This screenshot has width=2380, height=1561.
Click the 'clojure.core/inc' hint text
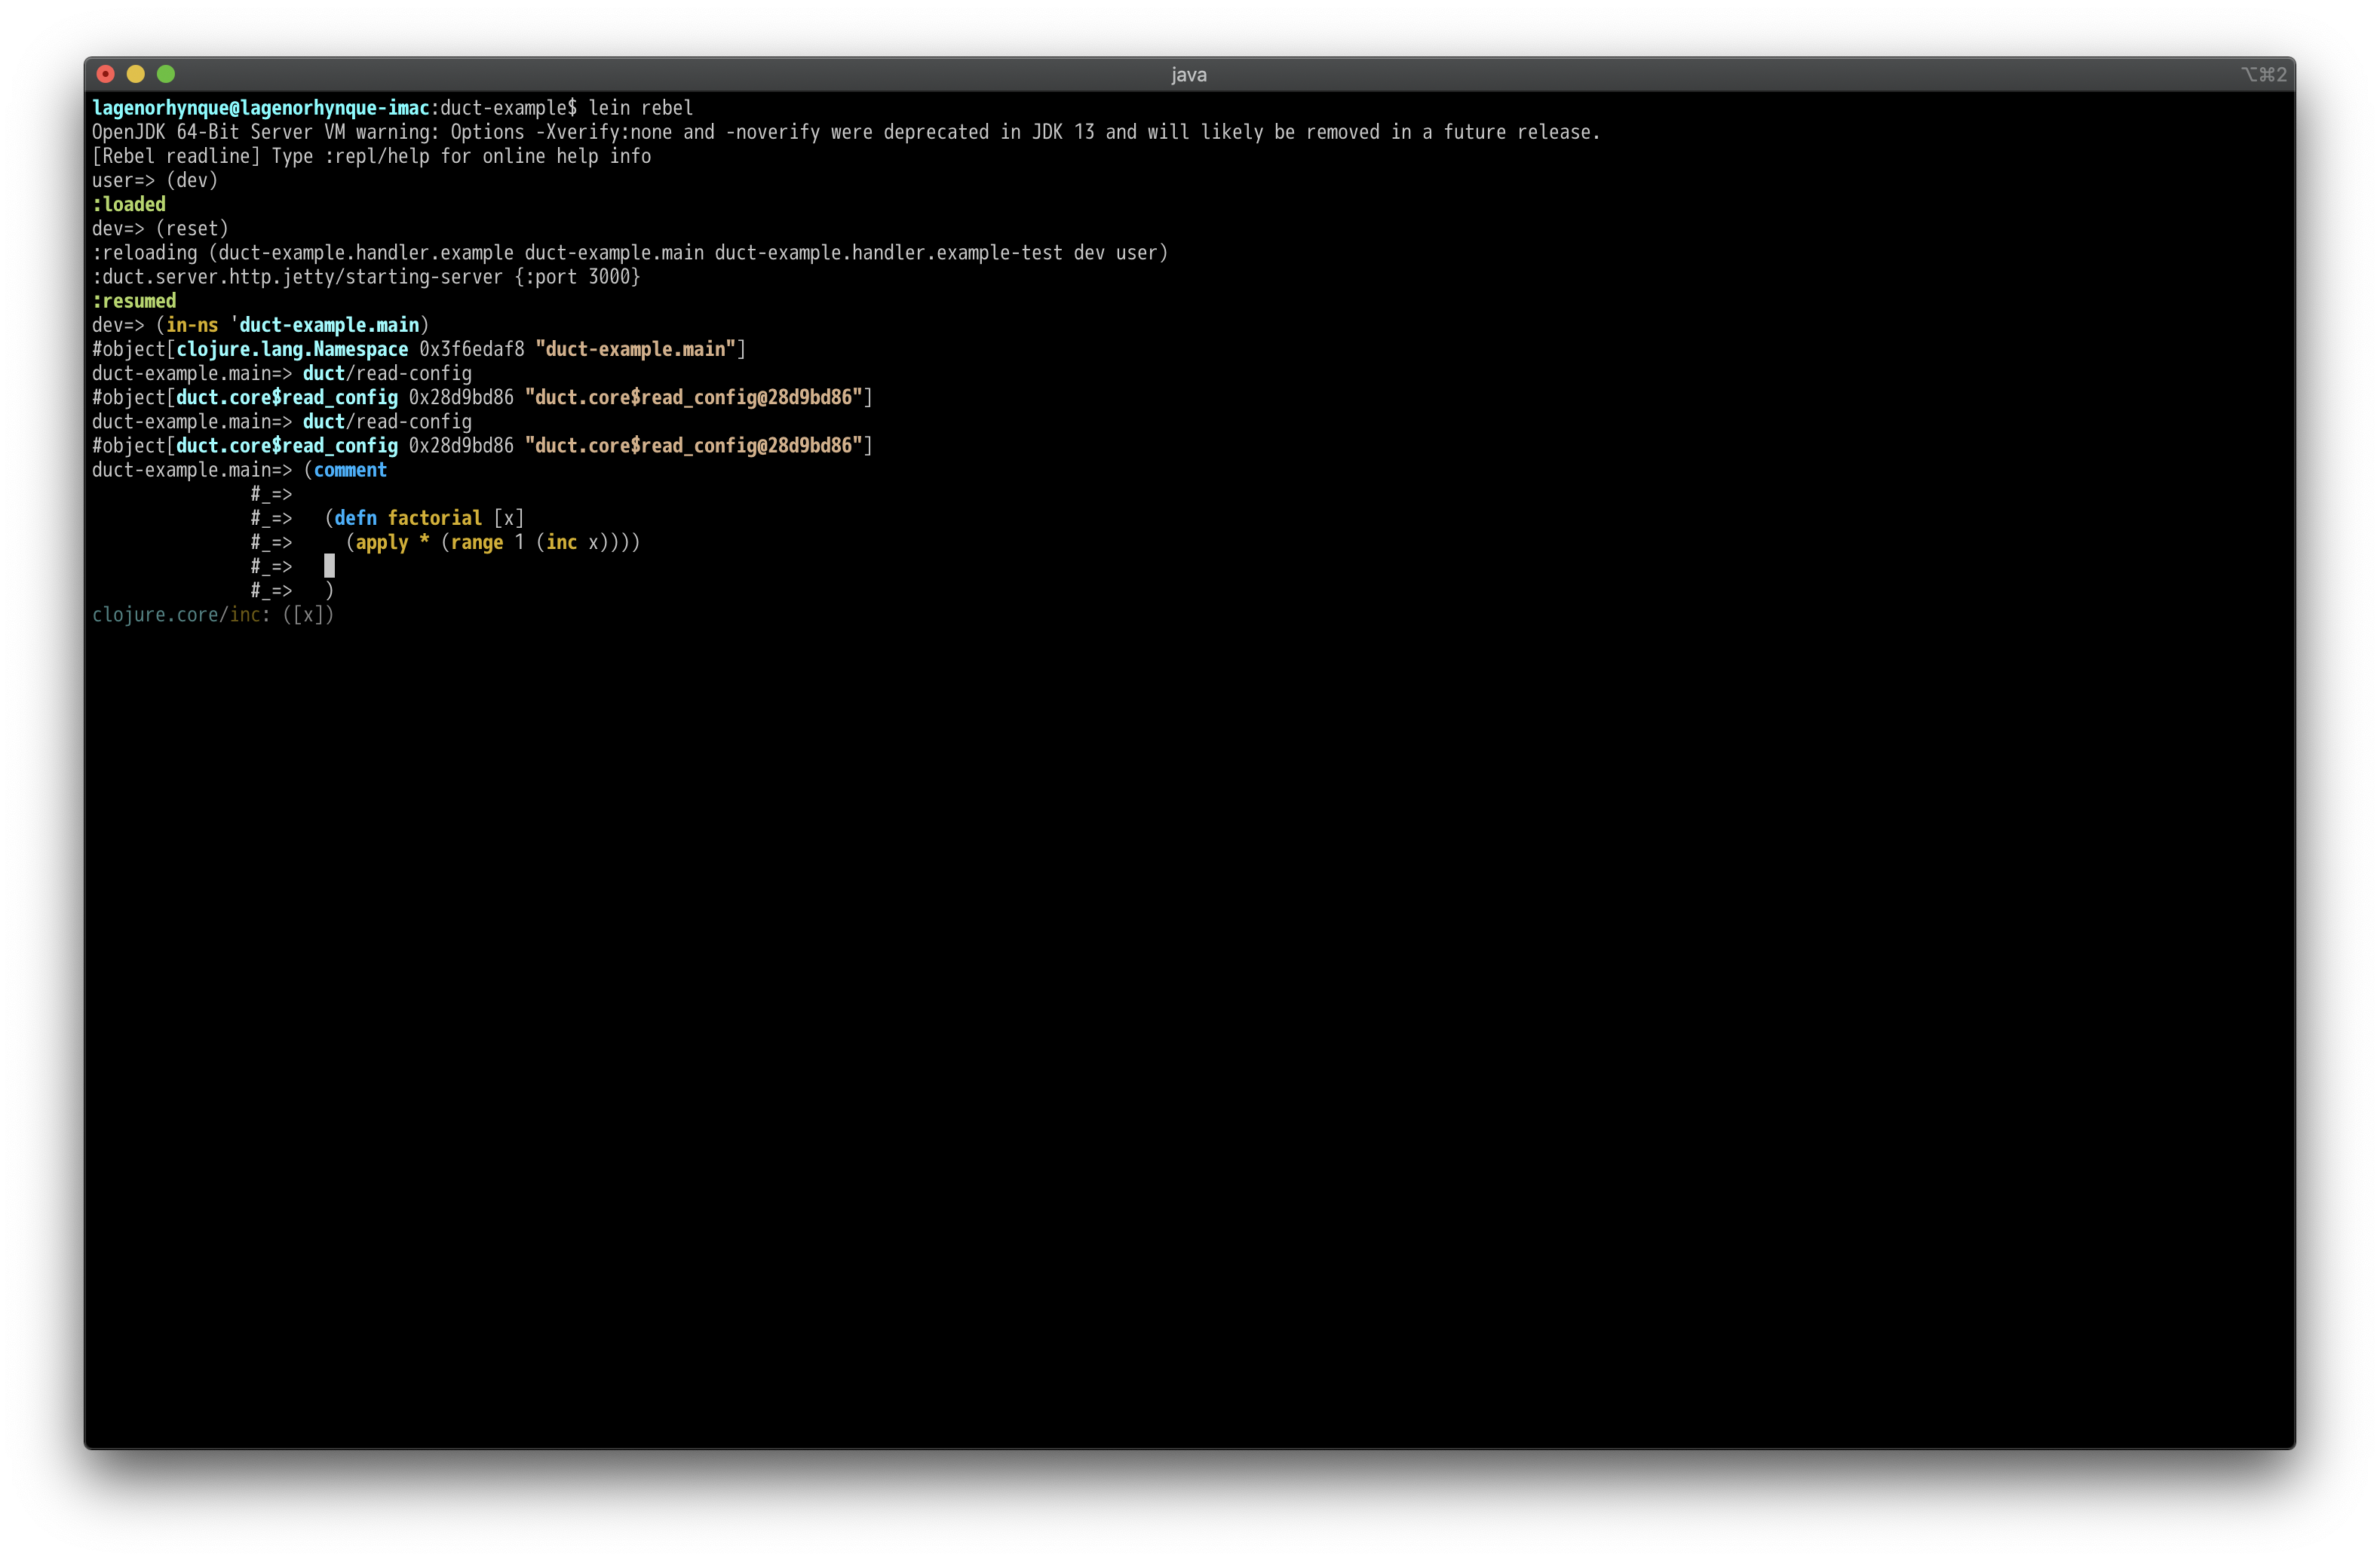click(x=176, y=615)
